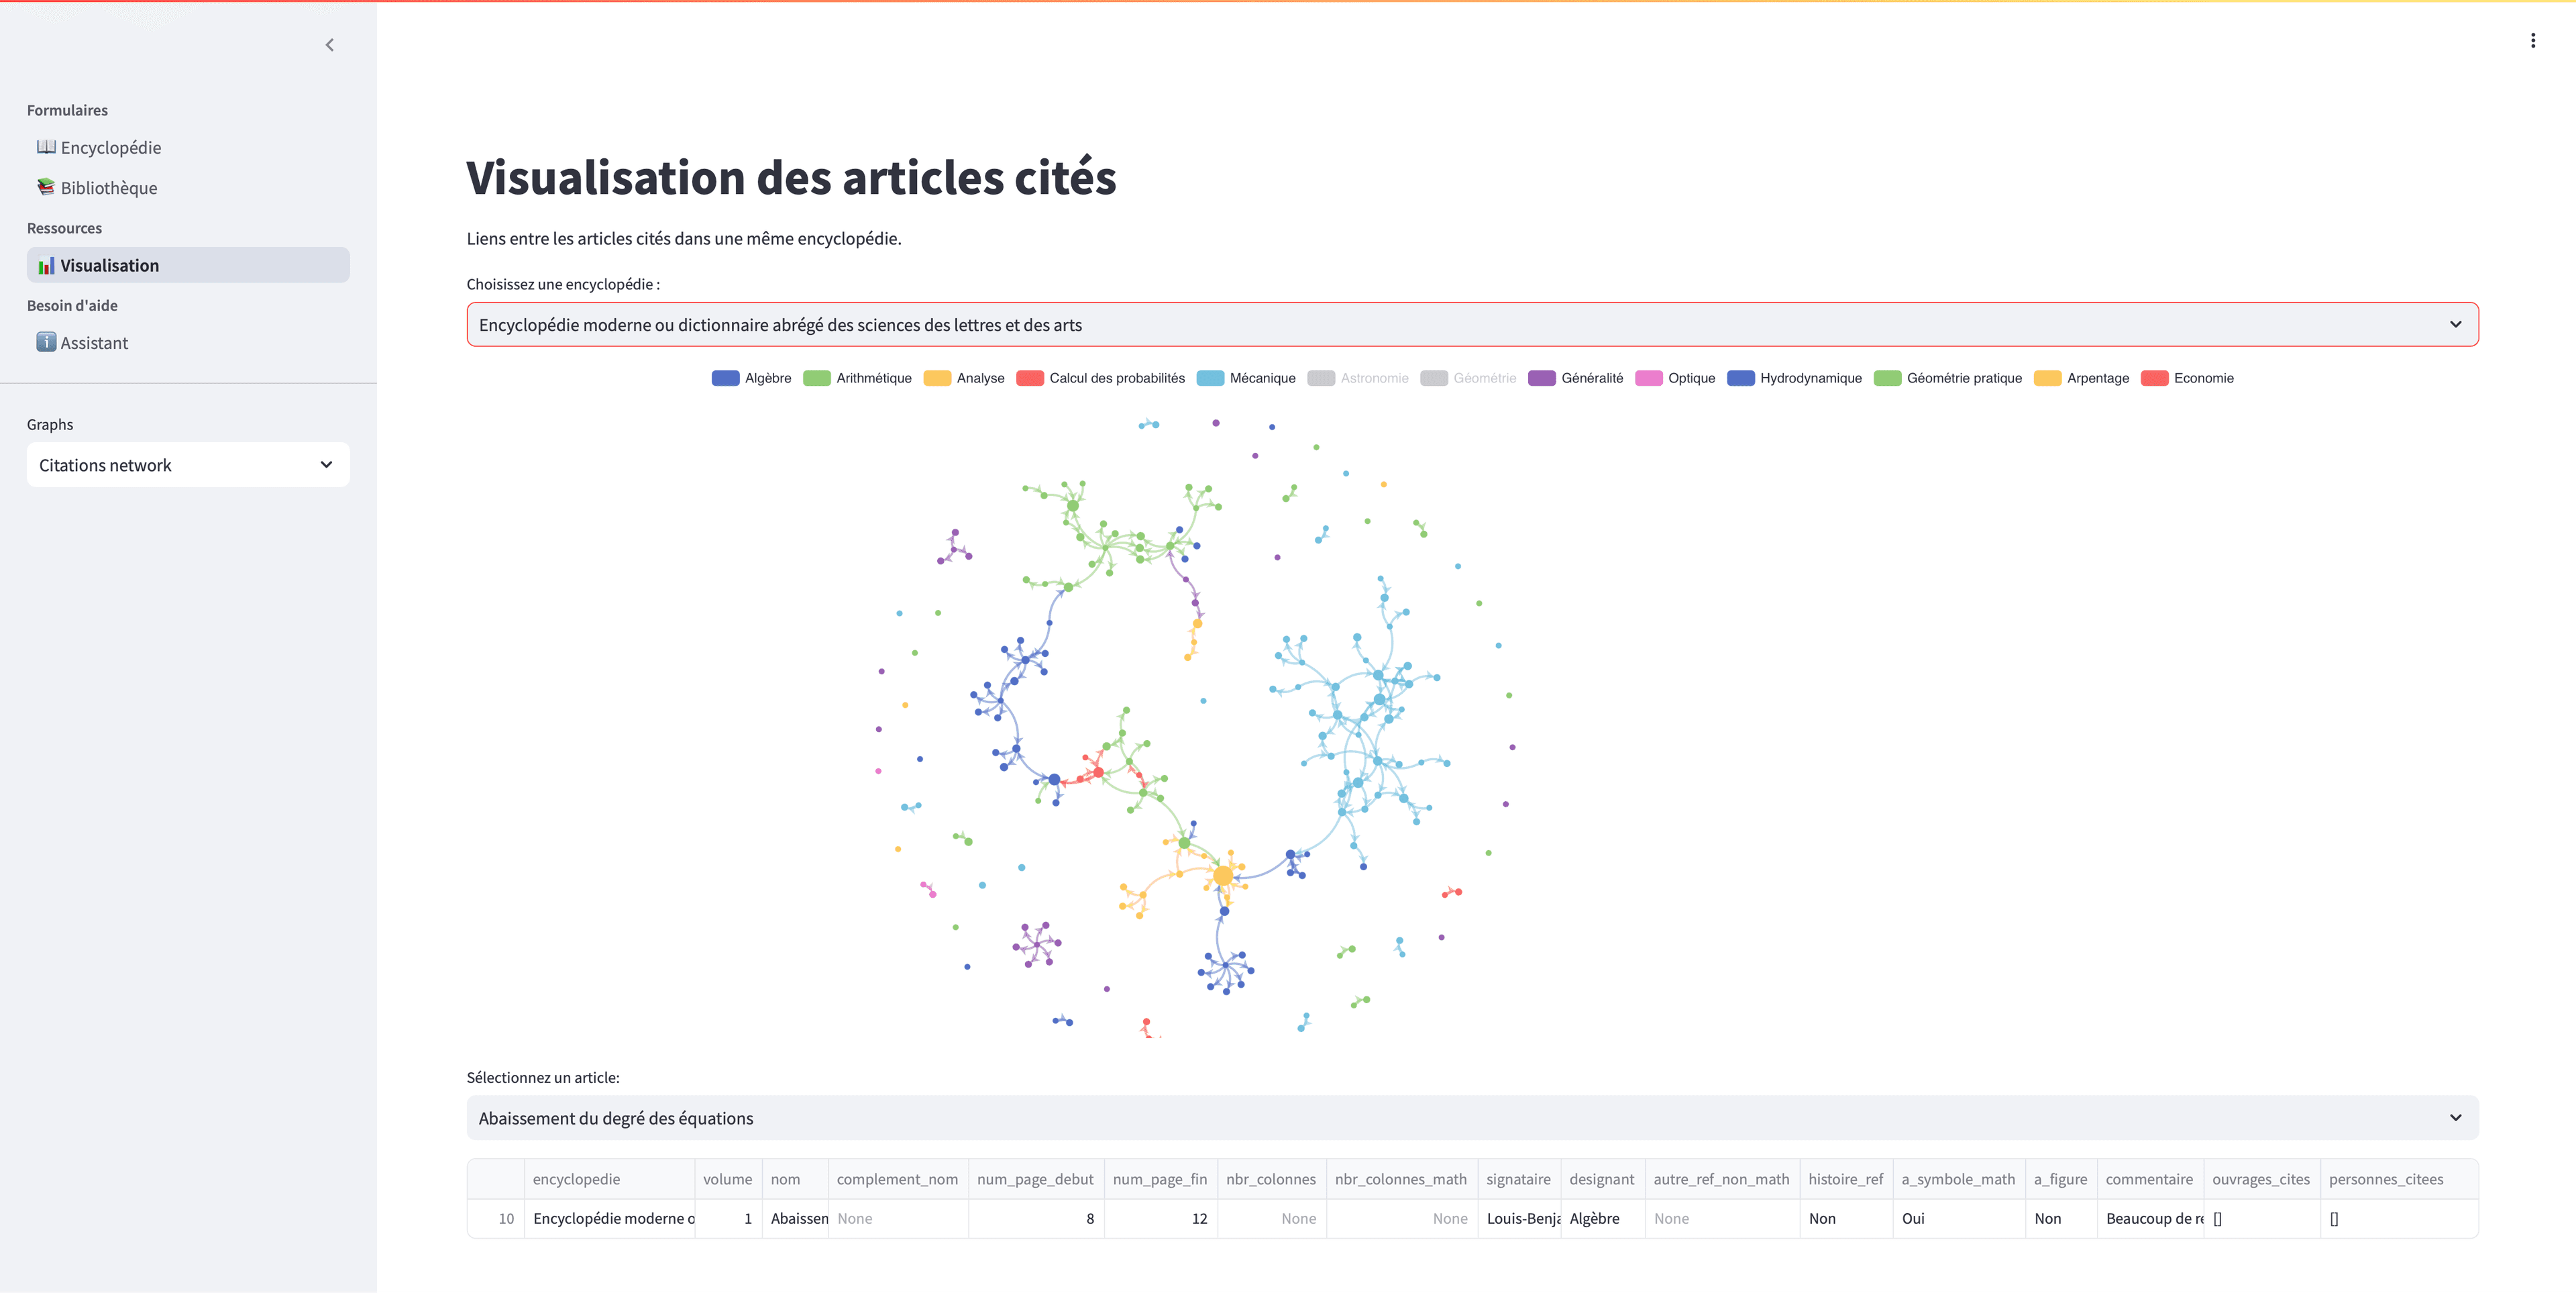Click the large yellow Analyse hub node
The image size is (2576, 1295).
(1223, 876)
